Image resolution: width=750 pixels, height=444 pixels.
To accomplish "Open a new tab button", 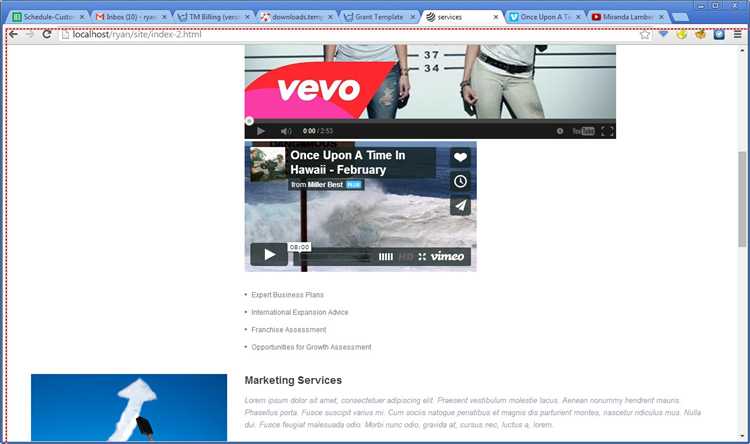I will click(680, 17).
